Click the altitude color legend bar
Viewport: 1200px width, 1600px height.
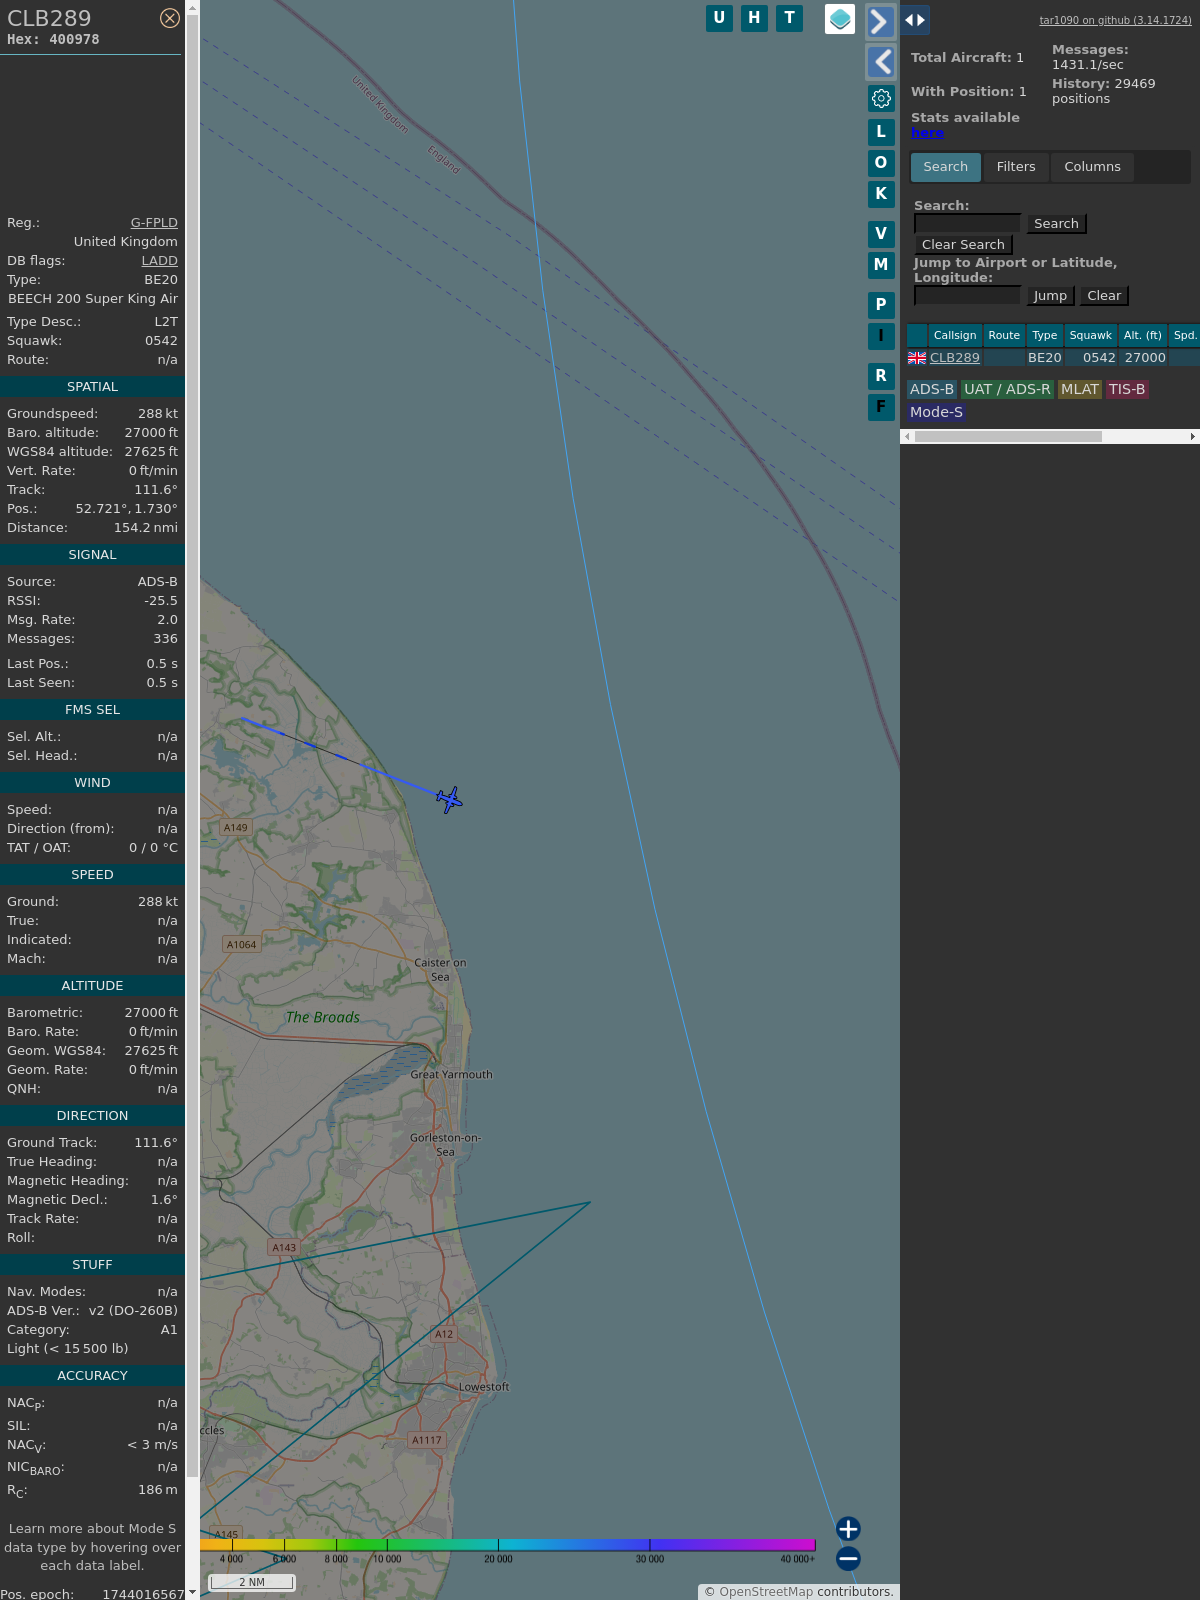tap(508, 1545)
